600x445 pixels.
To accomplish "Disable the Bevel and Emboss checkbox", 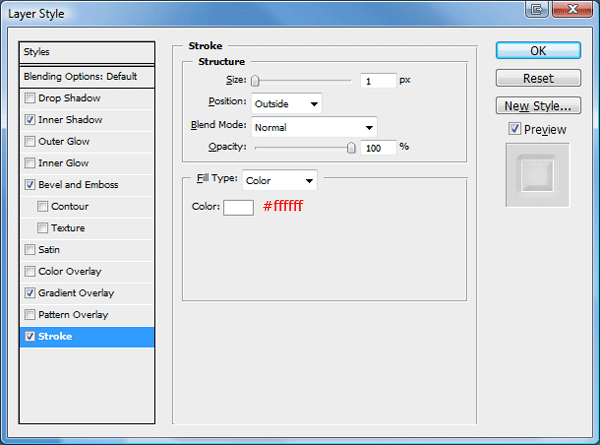I will point(29,185).
